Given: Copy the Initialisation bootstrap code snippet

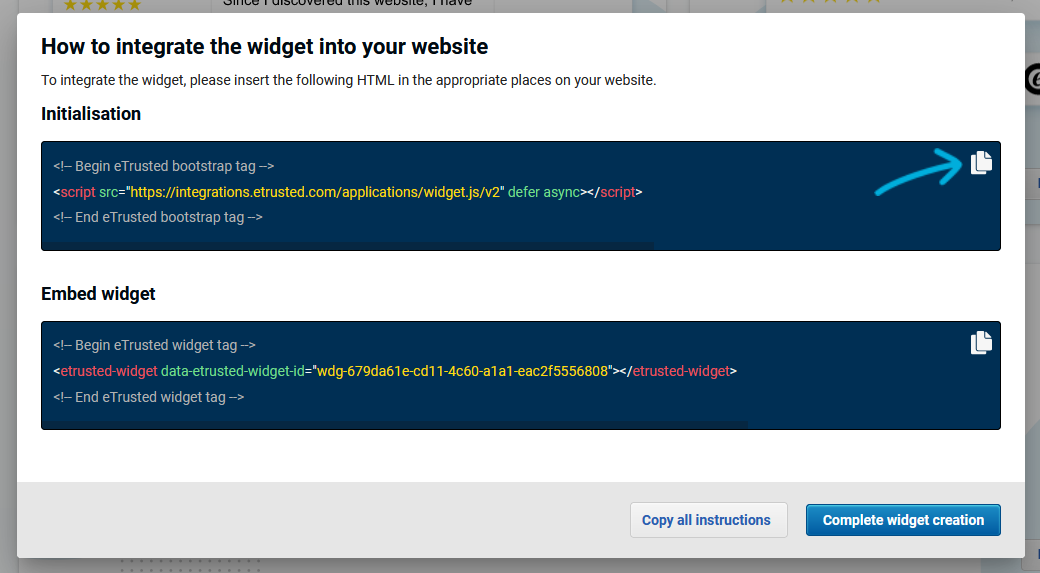Looking at the screenshot, I should click(x=981, y=162).
